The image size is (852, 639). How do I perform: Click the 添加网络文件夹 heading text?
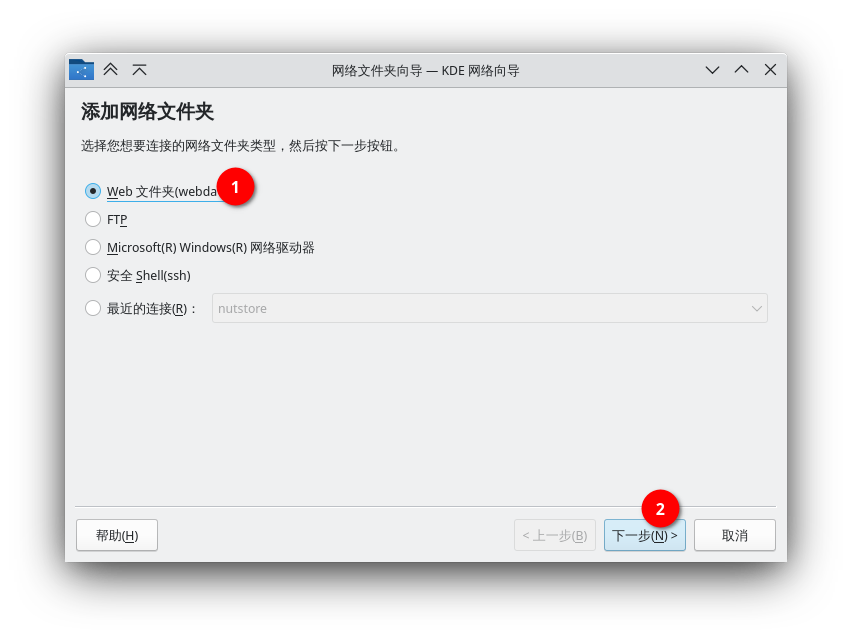[147, 112]
